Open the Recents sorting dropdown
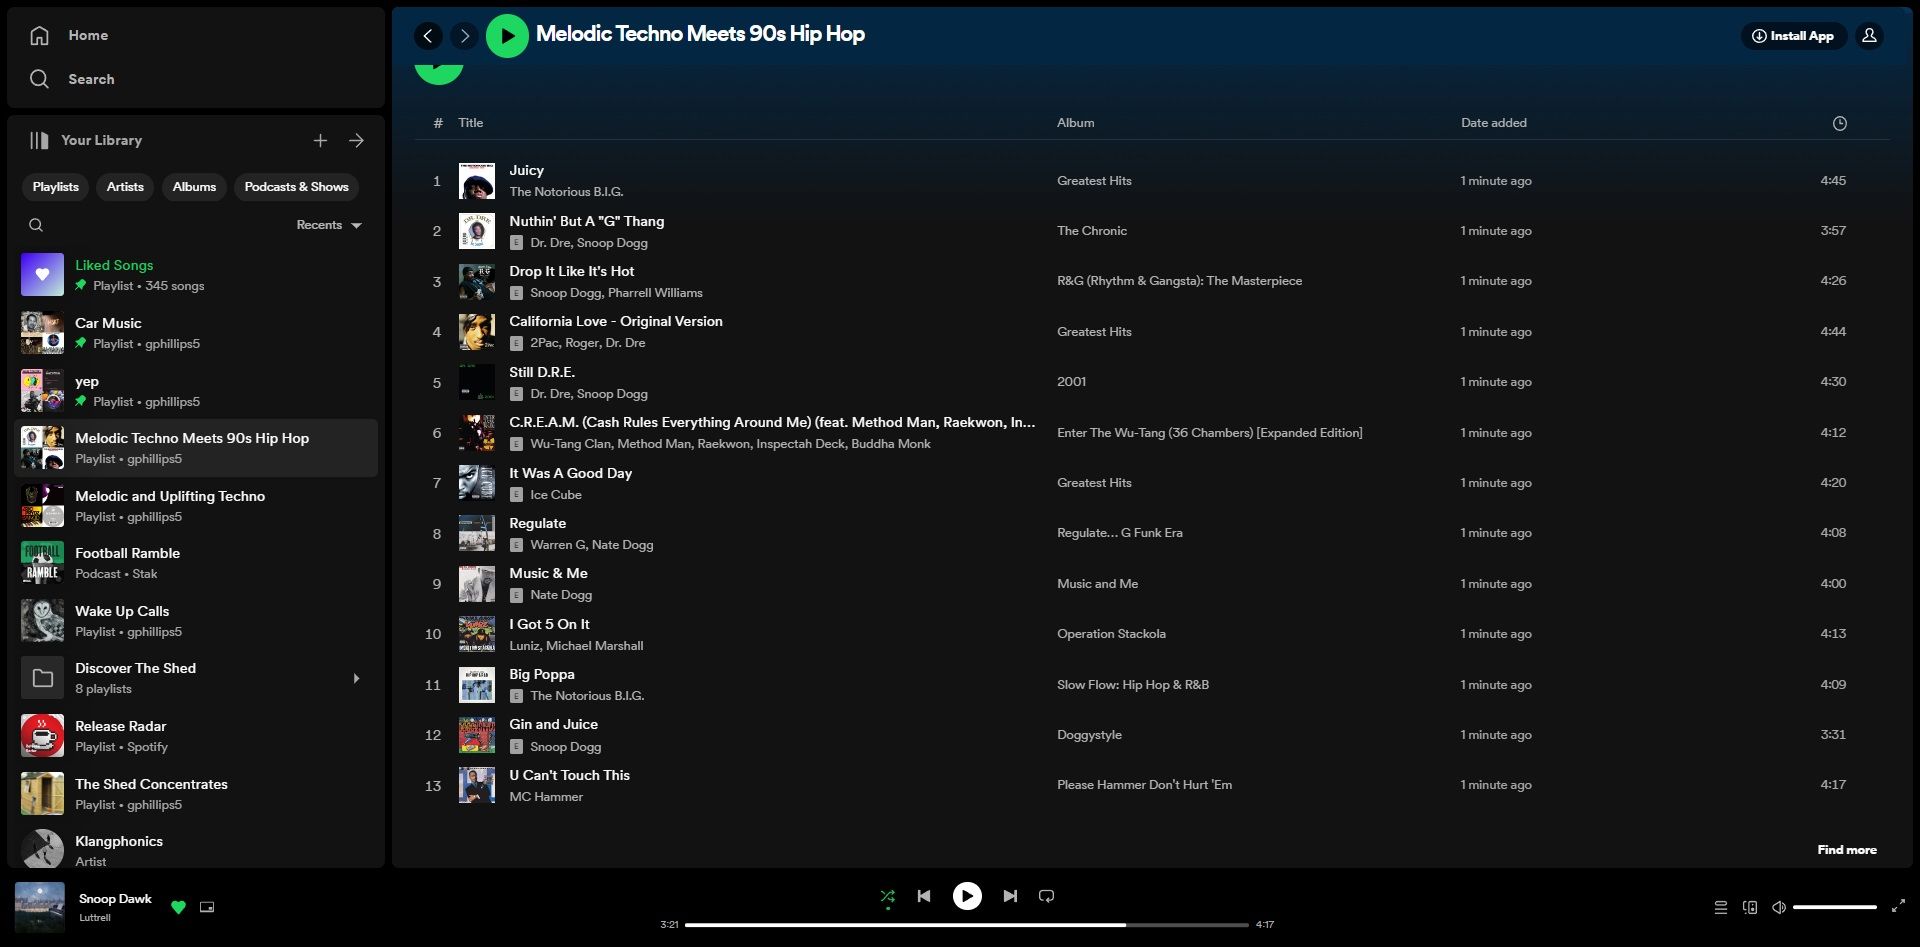This screenshot has height=947, width=1920. click(328, 225)
